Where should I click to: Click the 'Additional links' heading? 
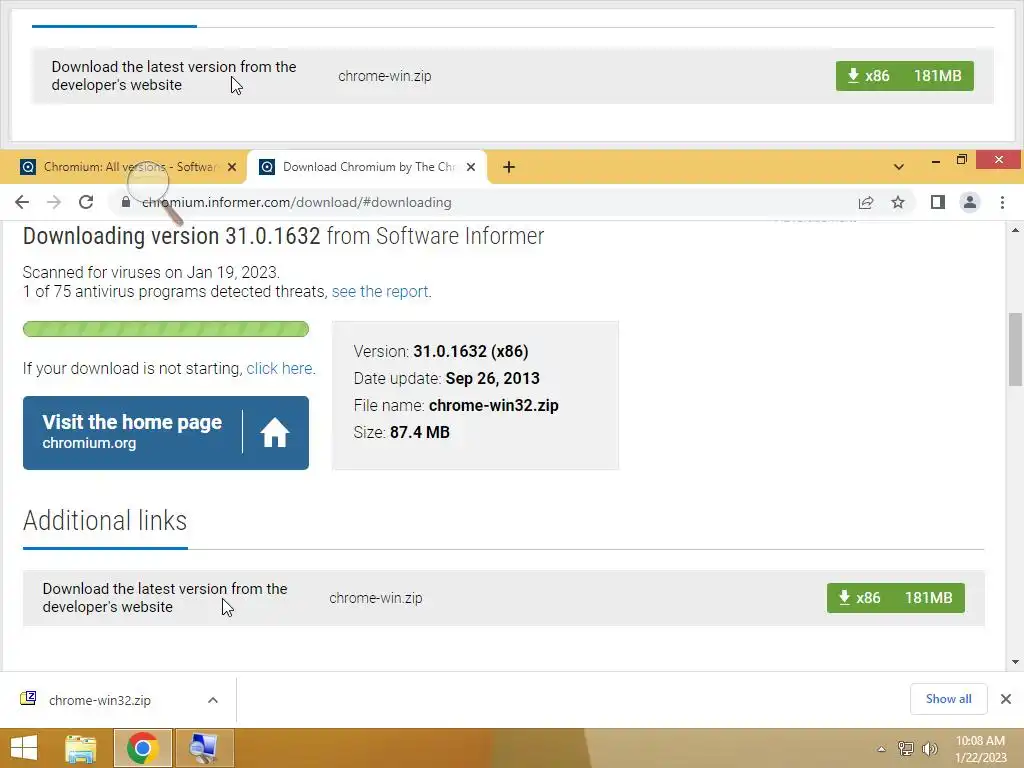(x=104, y=521)
